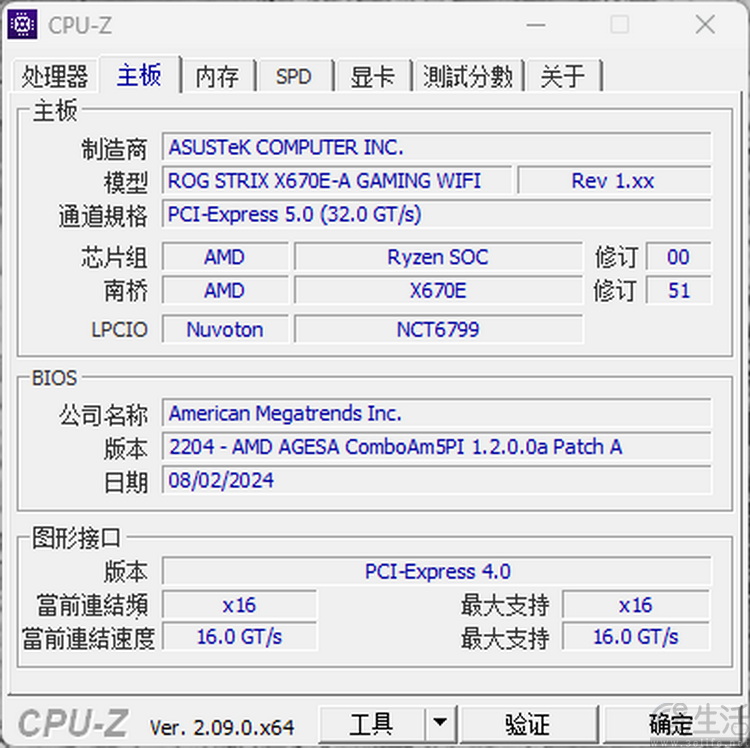Click max supported link width x16

tap(636, 605)
